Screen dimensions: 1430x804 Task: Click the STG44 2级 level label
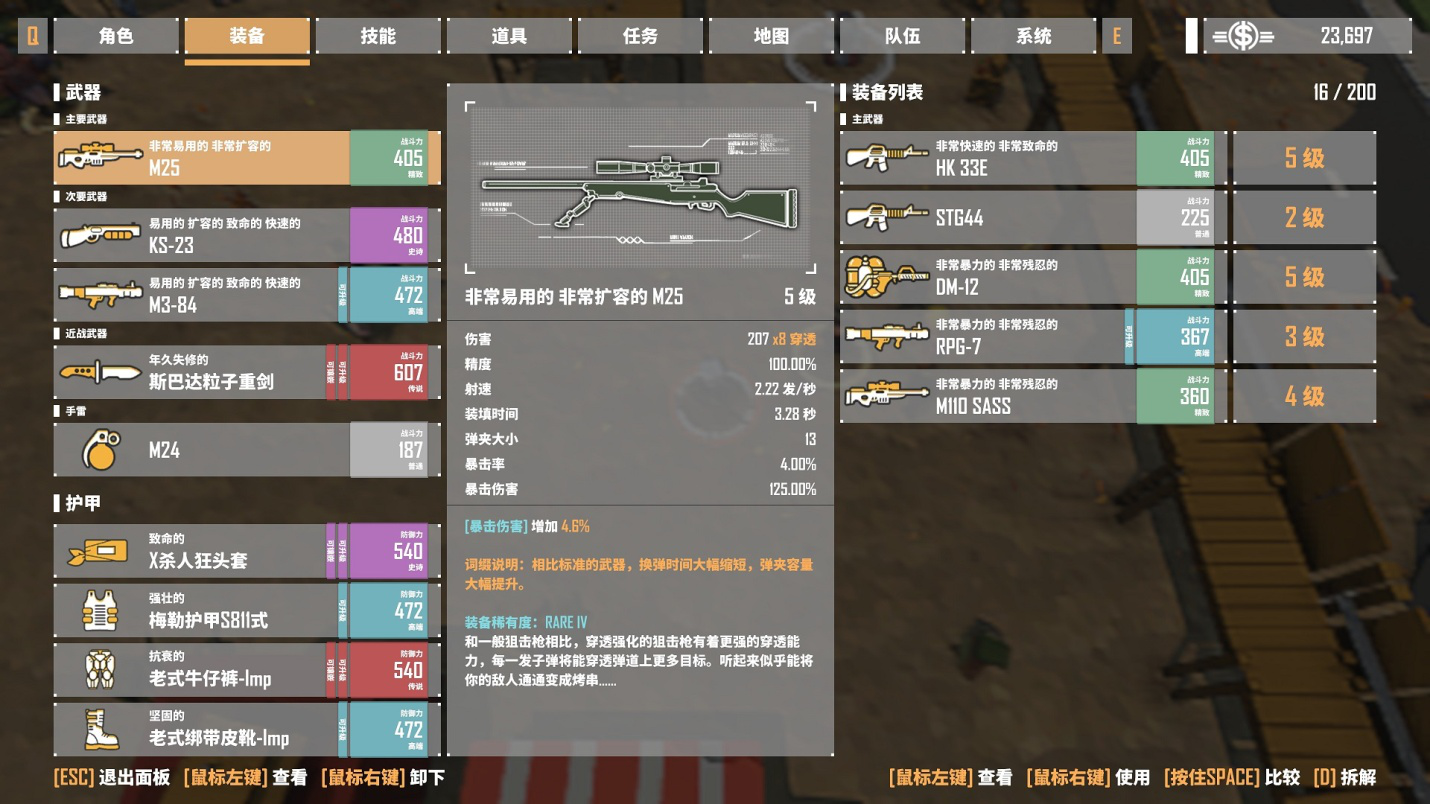pos(1304,217)
